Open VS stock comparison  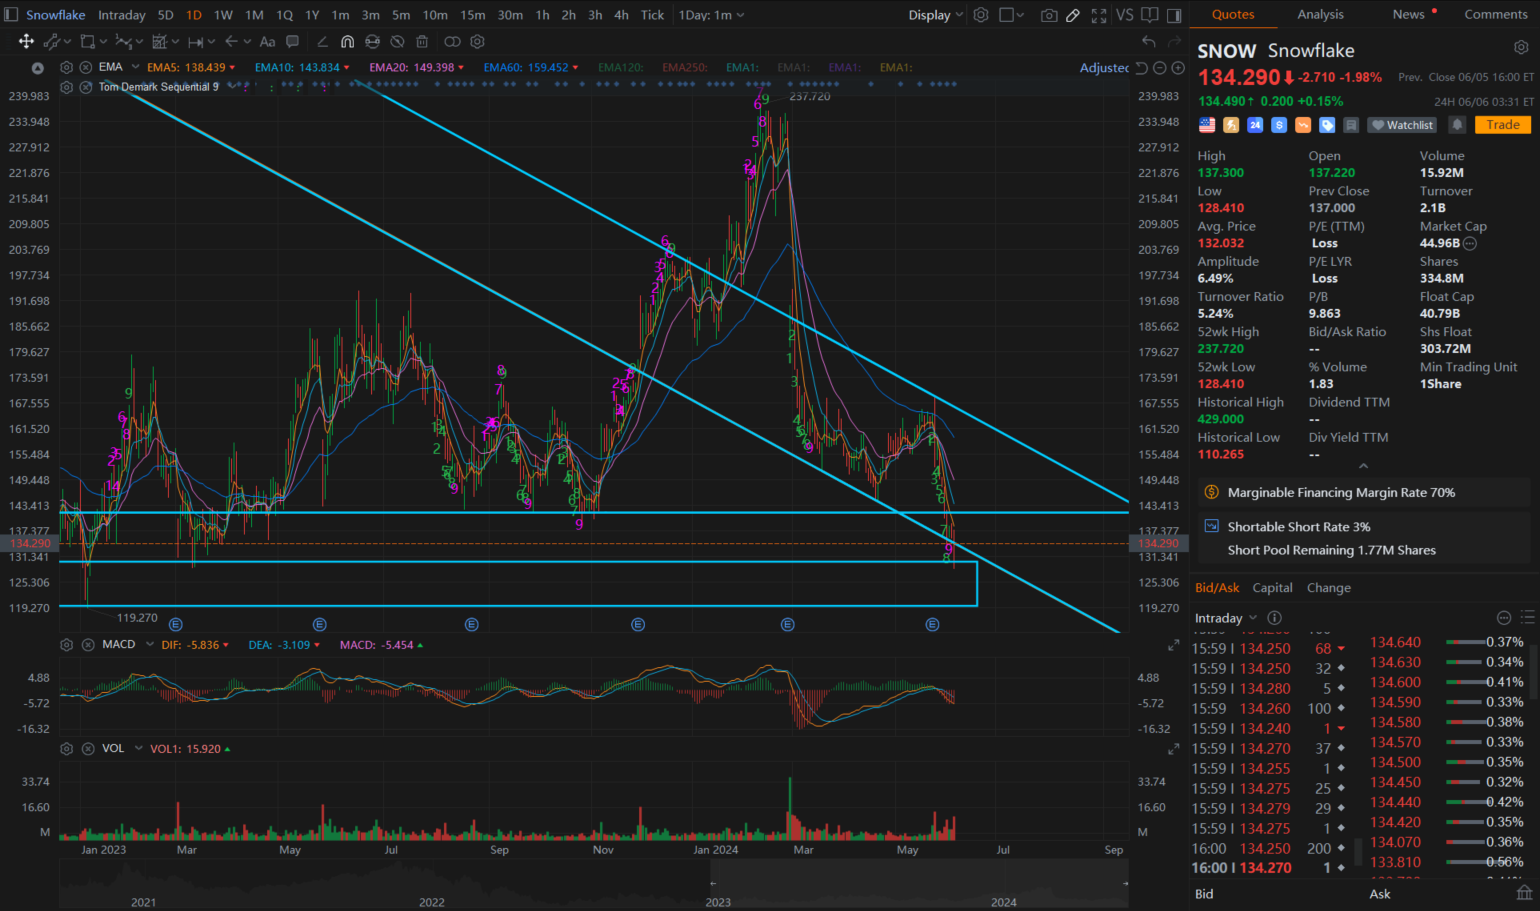click(1125, 15)
